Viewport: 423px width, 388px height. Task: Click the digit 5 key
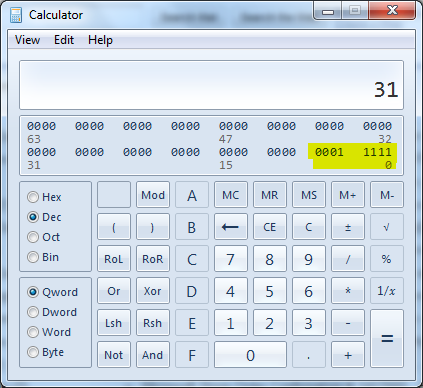tap(270, 291)
